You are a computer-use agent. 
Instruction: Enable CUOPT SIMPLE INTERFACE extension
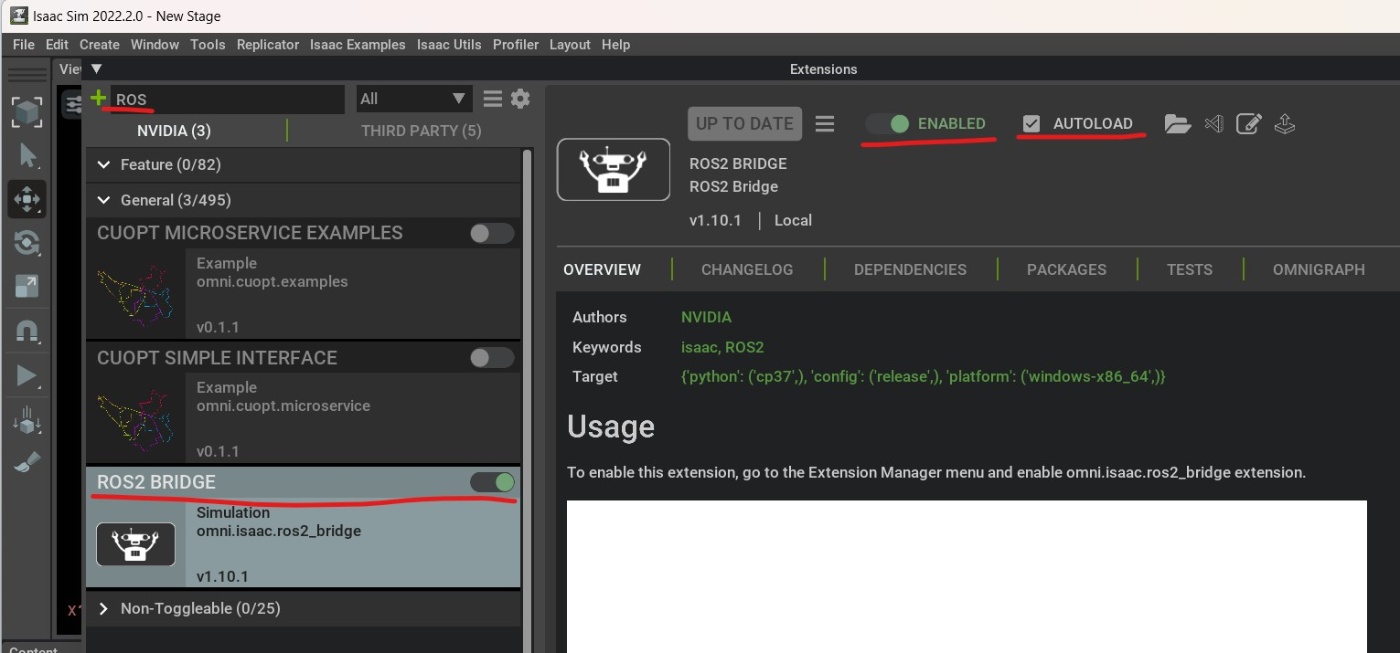(x=492, y=357)
